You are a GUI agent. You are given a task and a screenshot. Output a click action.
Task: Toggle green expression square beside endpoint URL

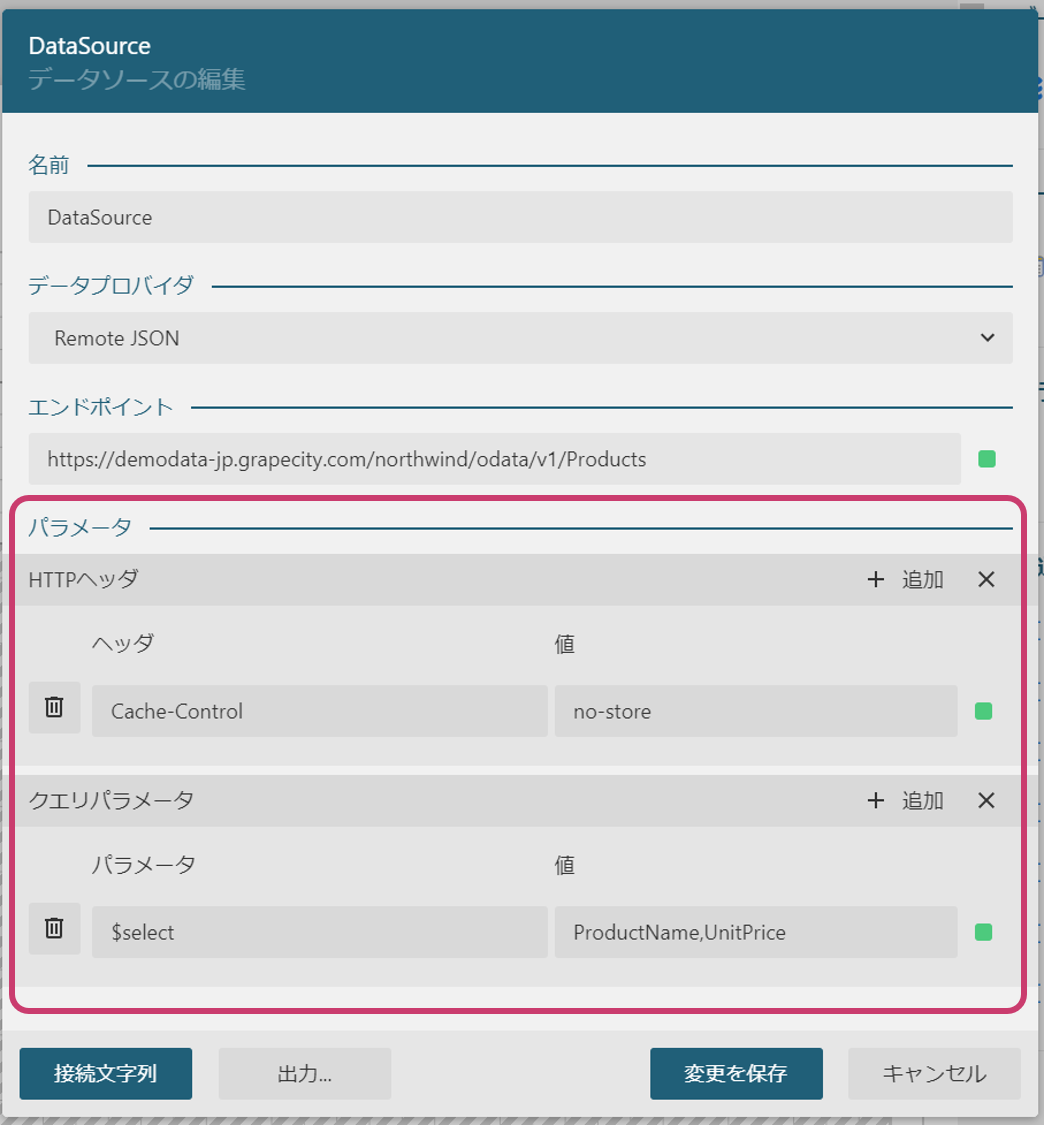click(987, 458)
